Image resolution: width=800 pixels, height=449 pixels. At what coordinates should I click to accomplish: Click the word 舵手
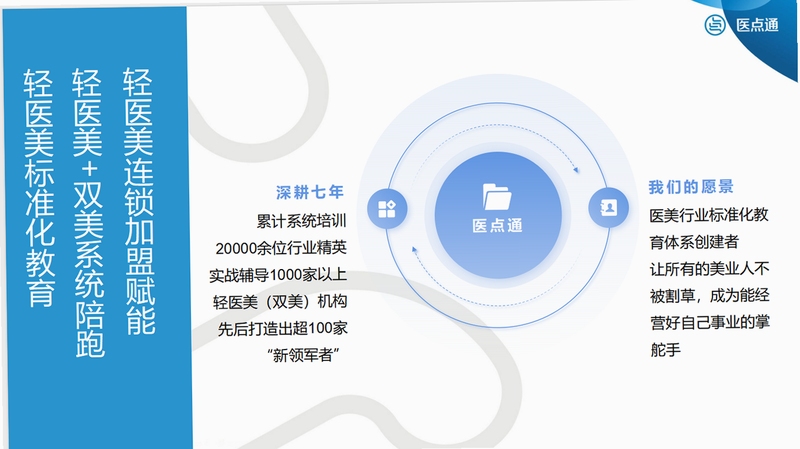tap(665, 350)
